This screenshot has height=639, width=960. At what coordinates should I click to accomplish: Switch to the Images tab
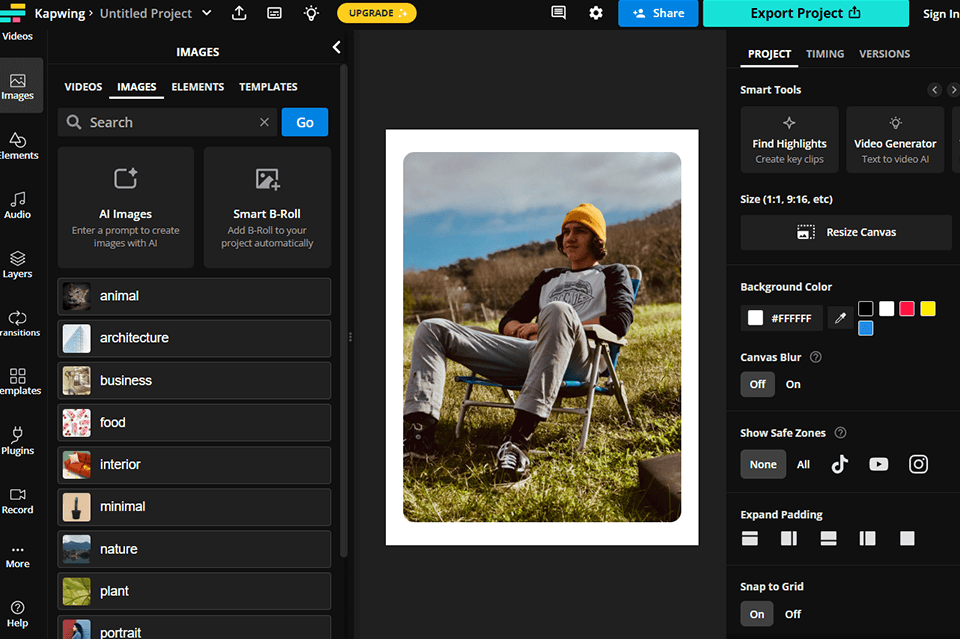(x=137, y=87)
